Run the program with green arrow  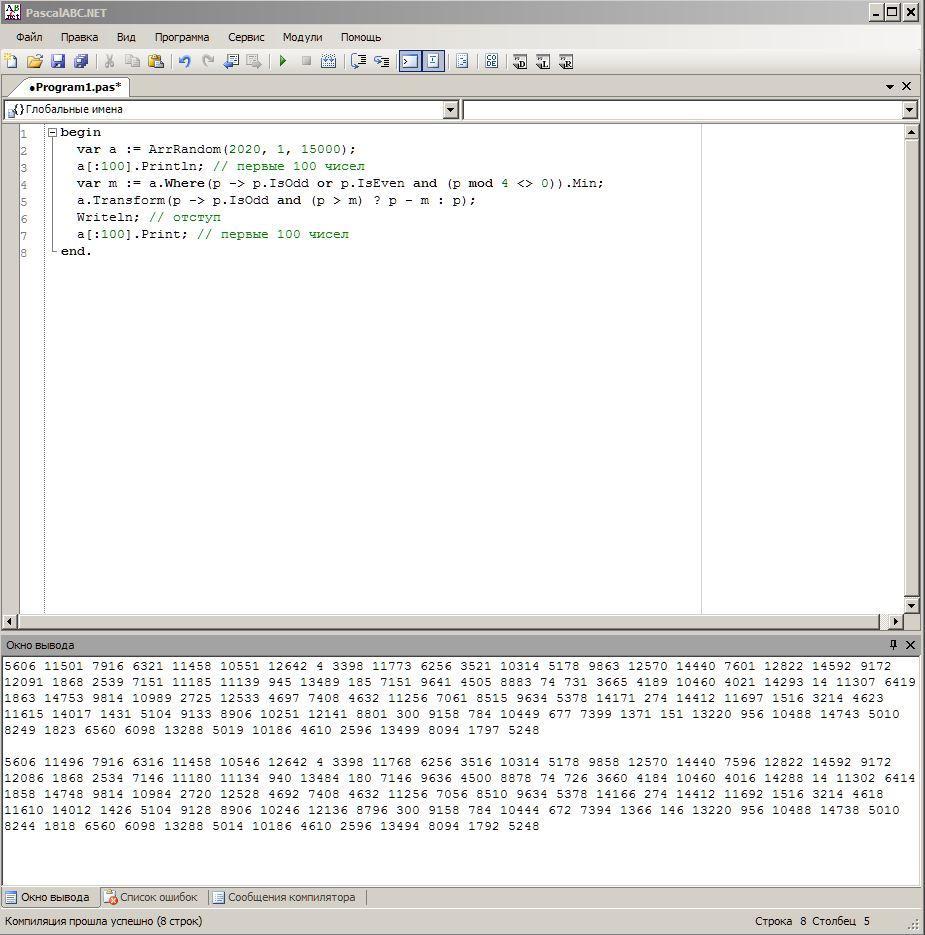(x=283, y=61)
